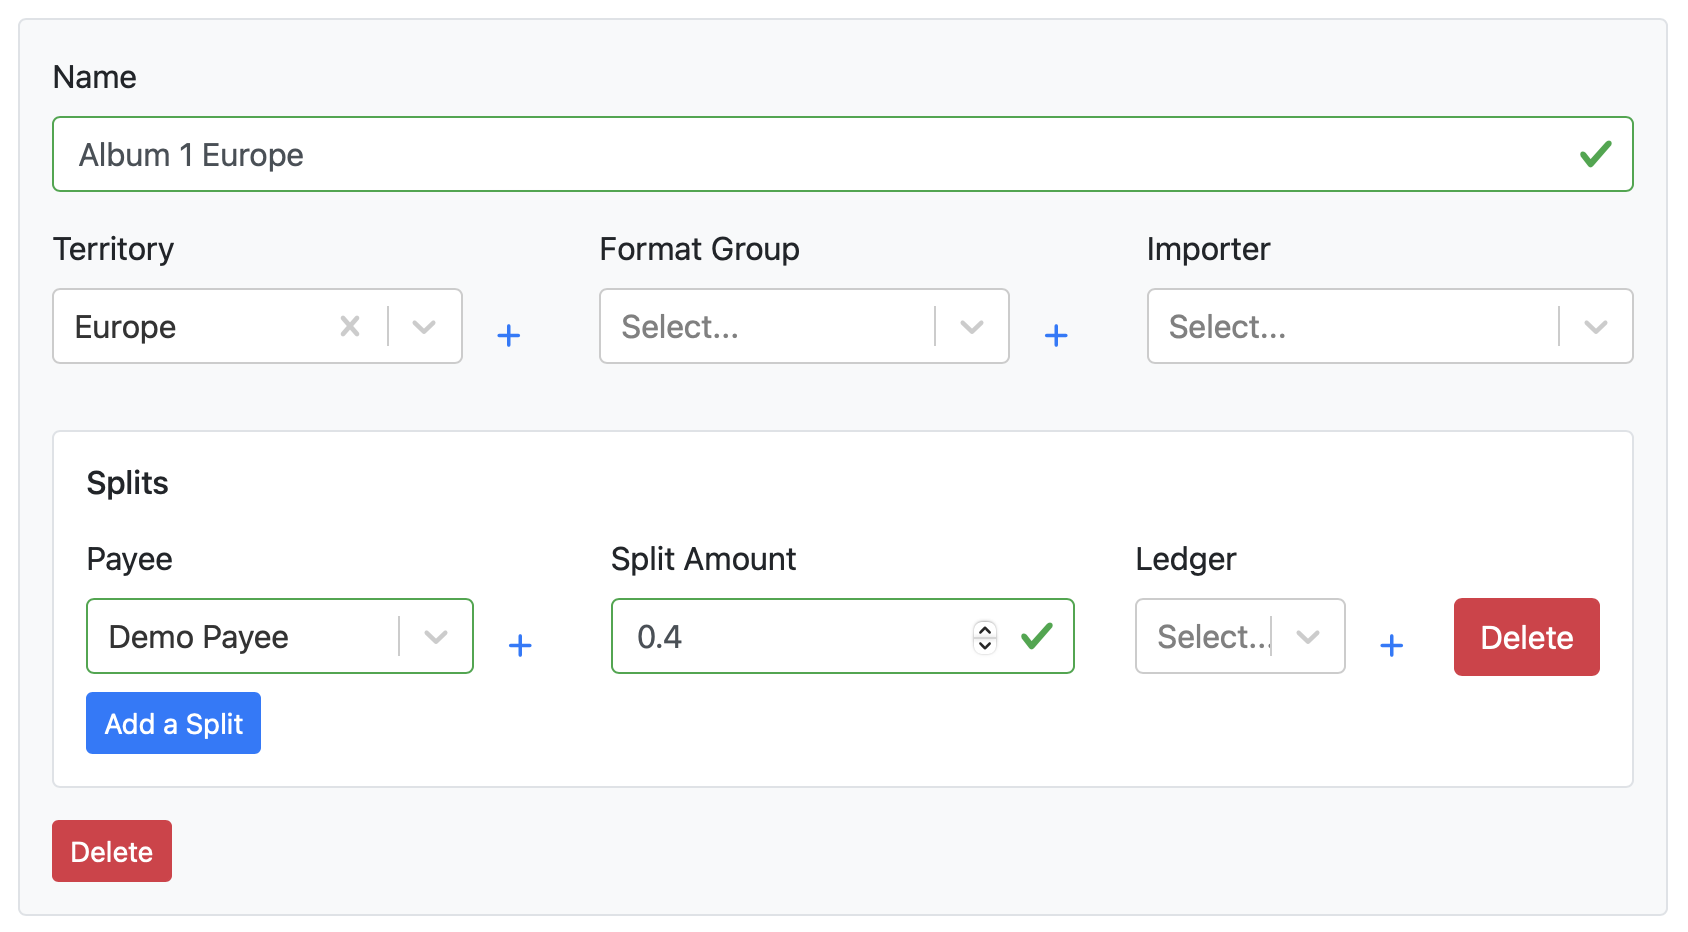Click the Add a Split button
This screenshot has width=1688, height=932.
point(173,723)
